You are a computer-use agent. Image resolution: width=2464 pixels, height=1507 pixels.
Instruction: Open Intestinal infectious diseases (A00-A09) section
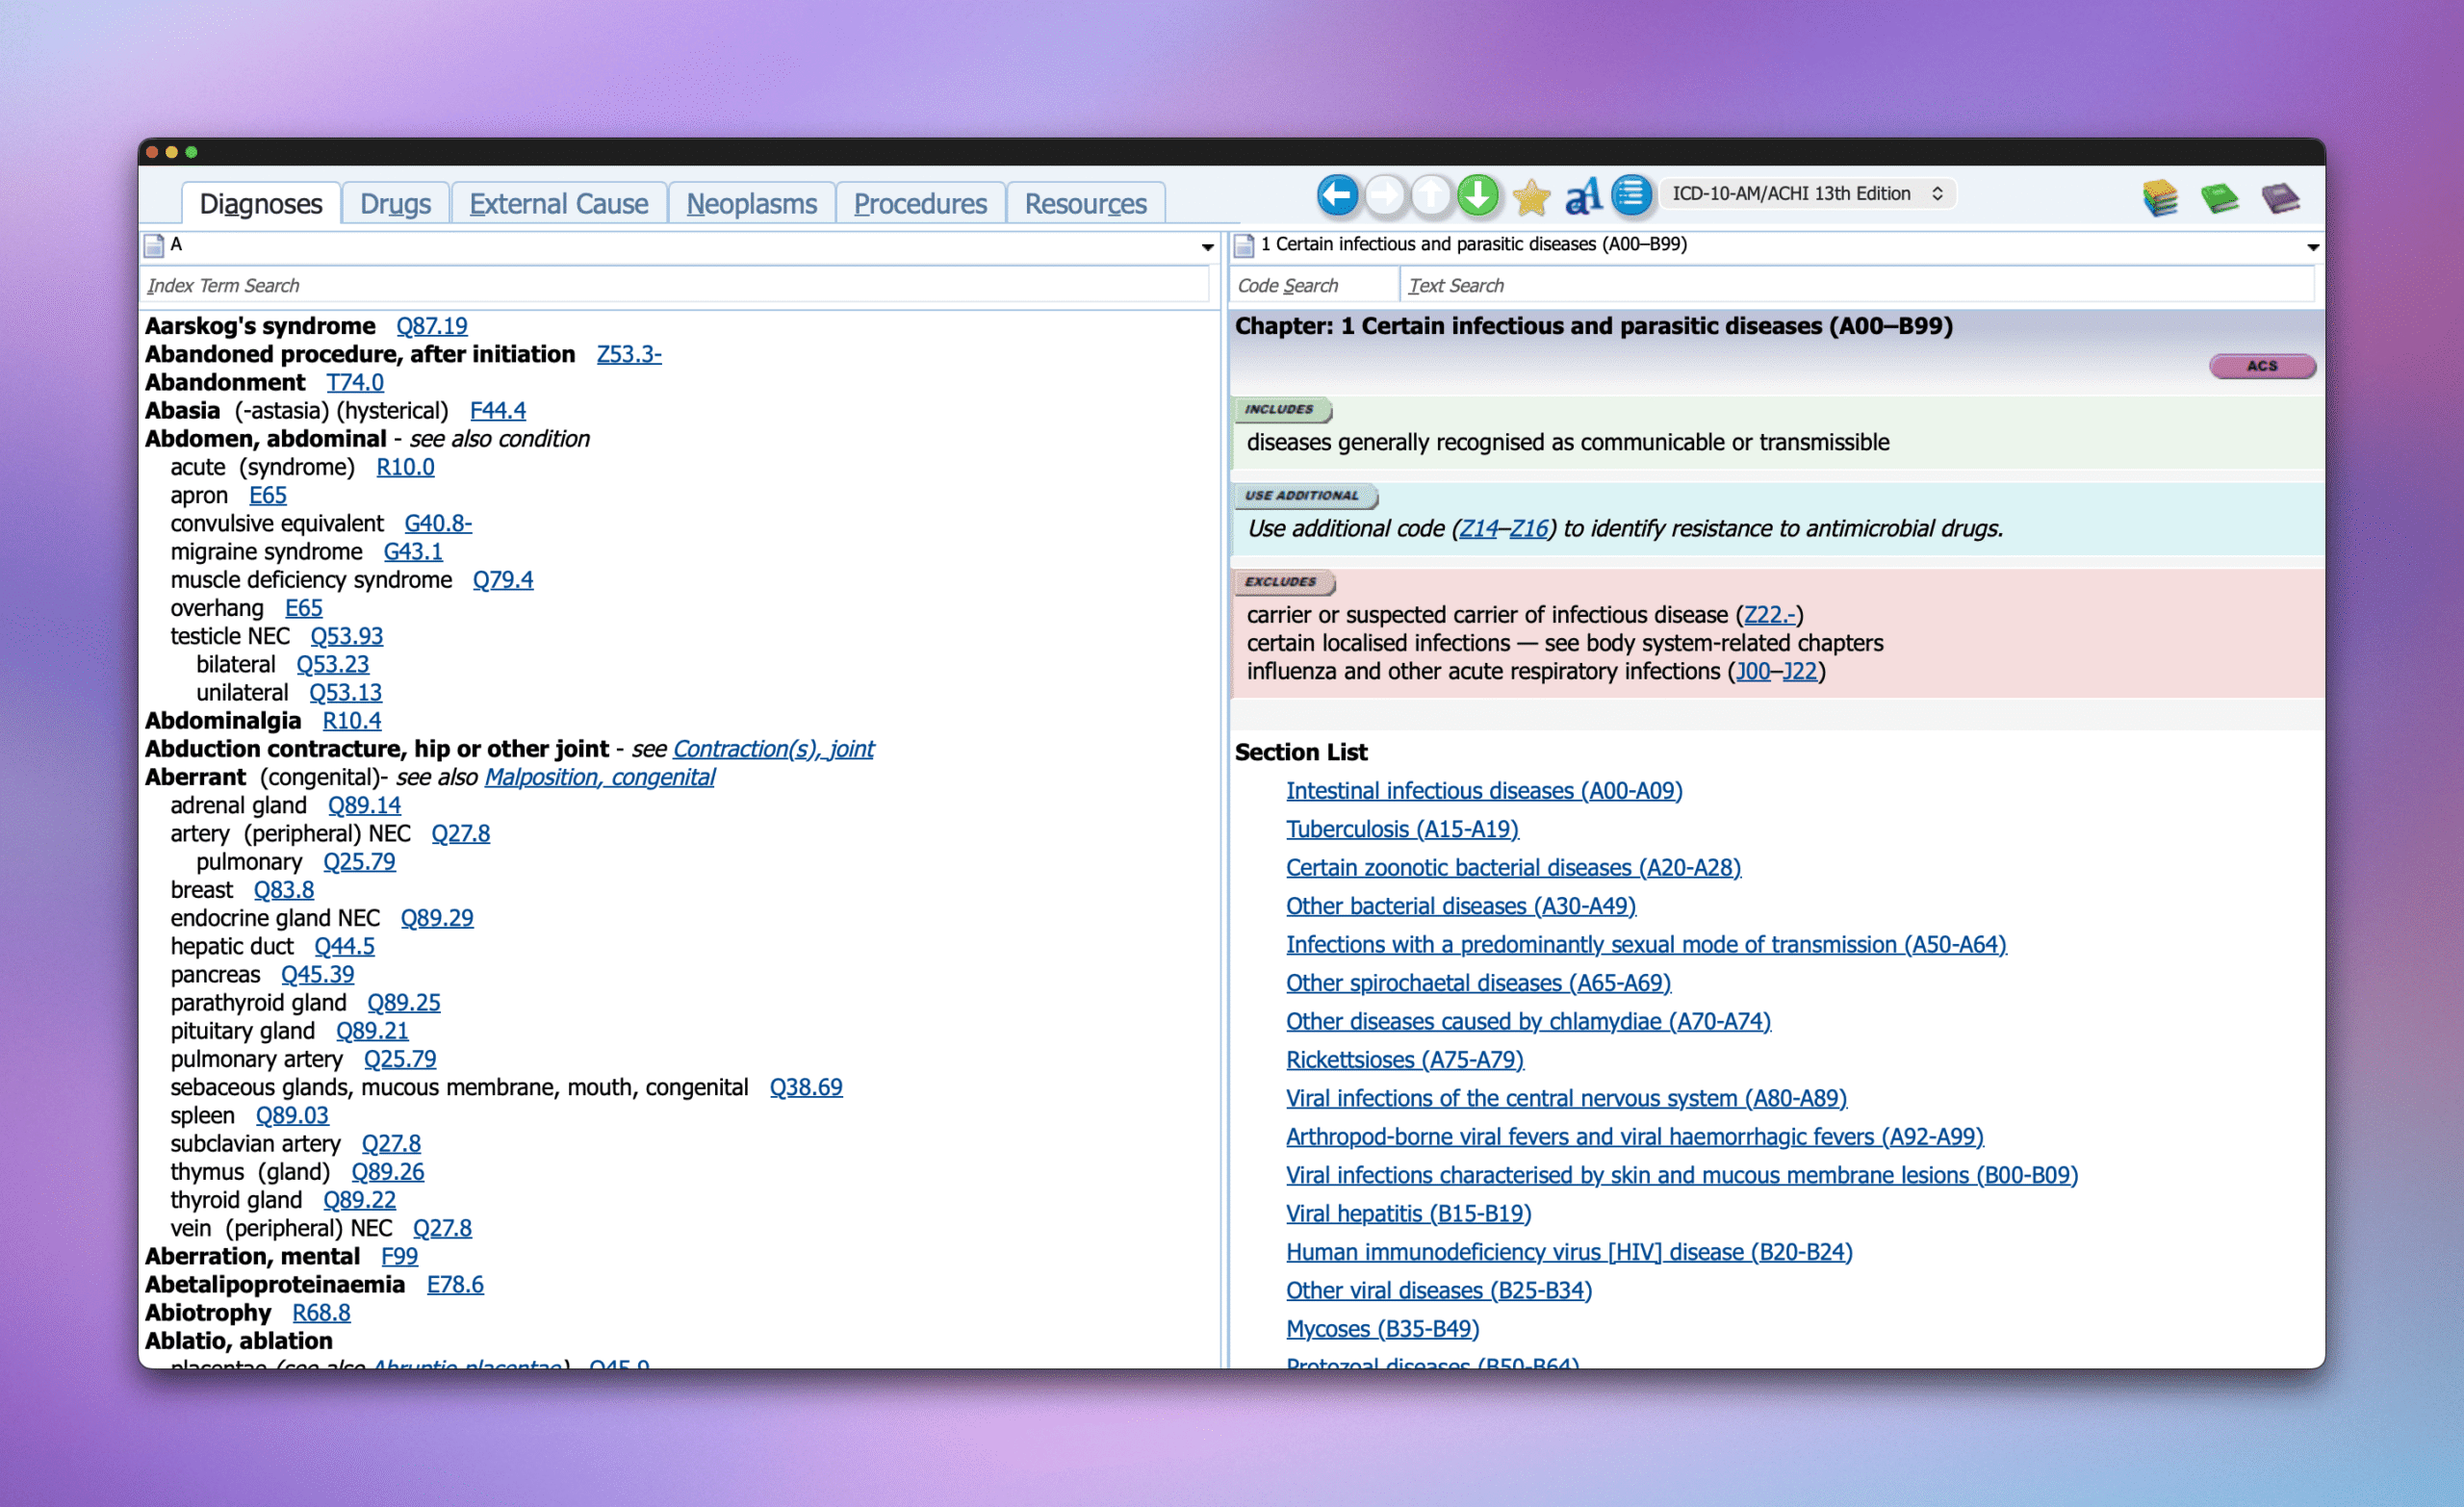click(x=1484, y=790)
